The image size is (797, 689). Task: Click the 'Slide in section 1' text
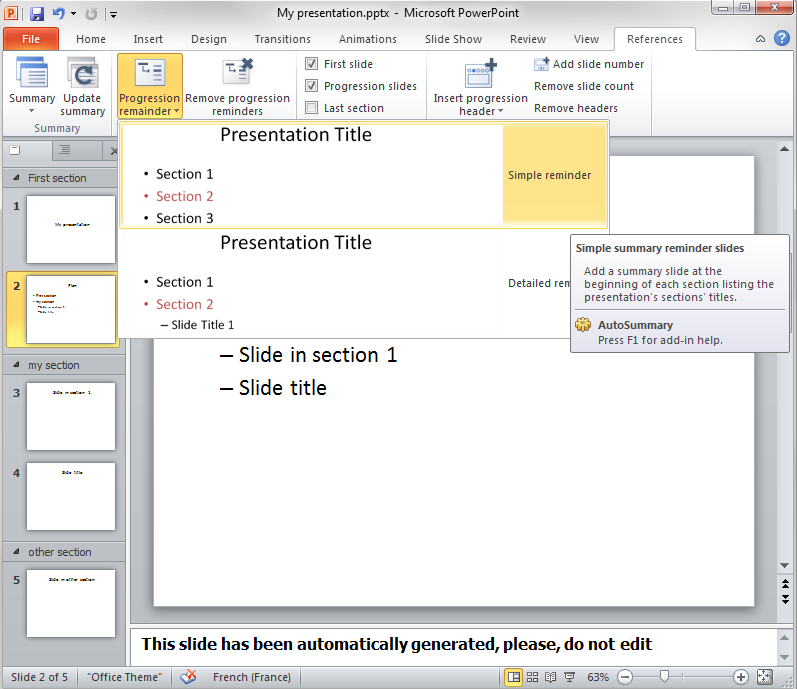318,355
